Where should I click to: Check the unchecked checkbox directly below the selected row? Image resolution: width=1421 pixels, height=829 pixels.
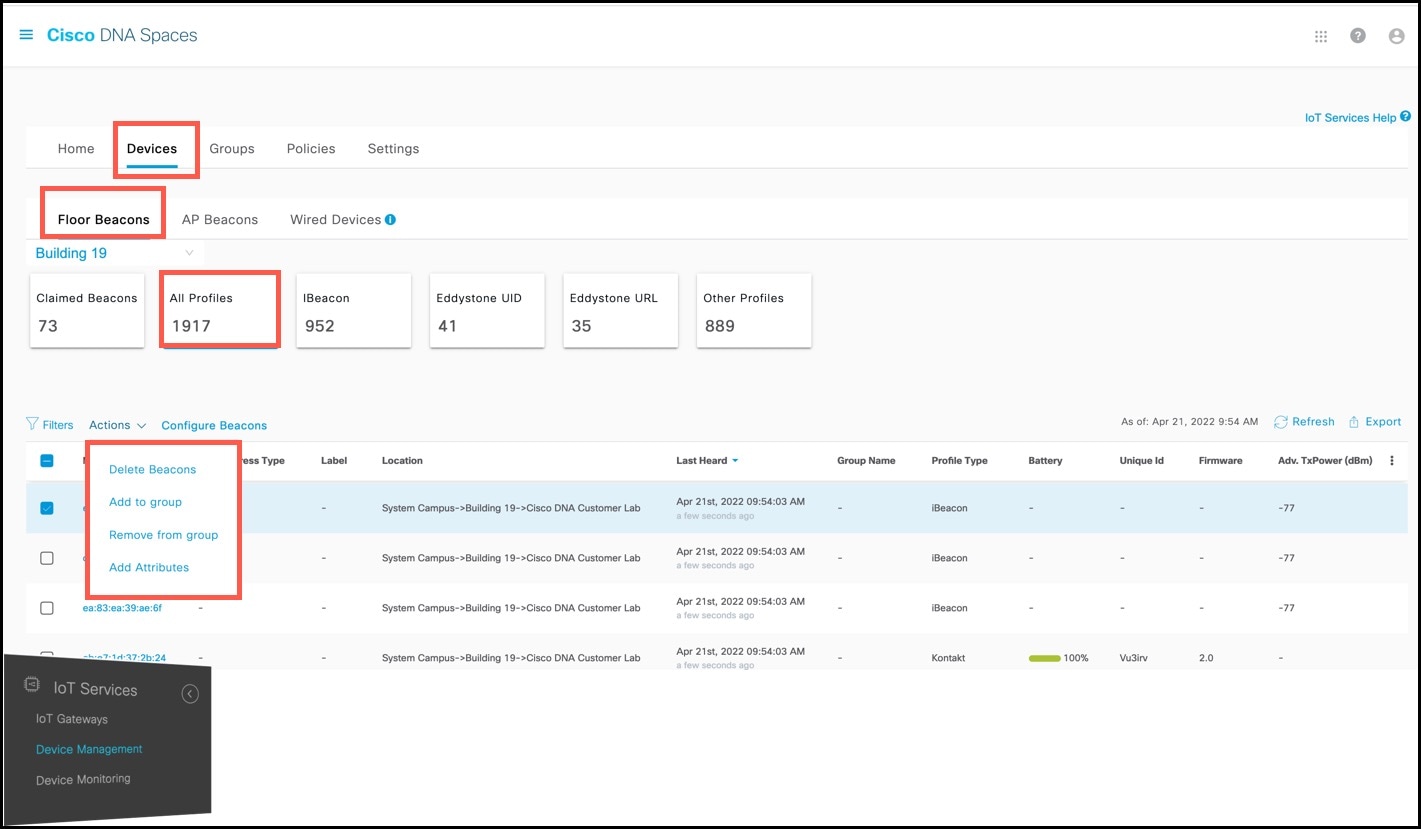[x=47, y=558]
